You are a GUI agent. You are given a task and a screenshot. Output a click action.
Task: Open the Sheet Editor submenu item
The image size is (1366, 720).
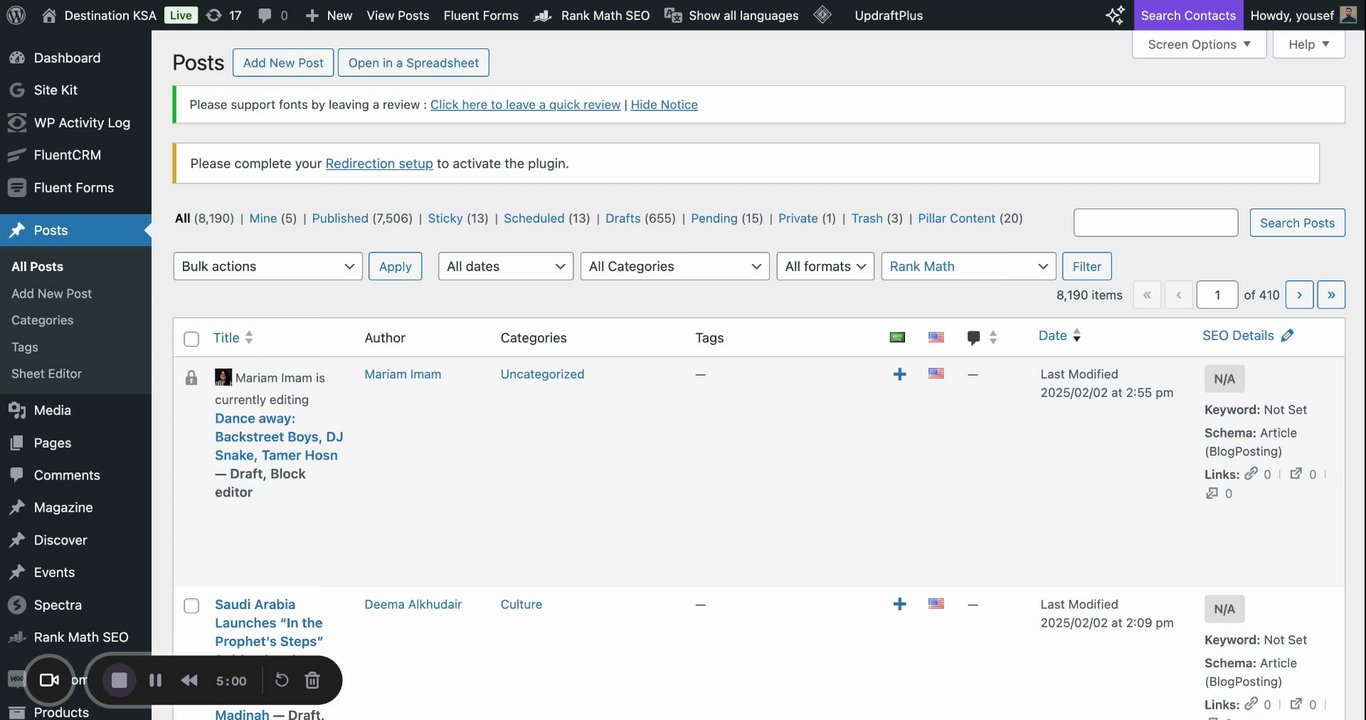[x=46, y=373]
